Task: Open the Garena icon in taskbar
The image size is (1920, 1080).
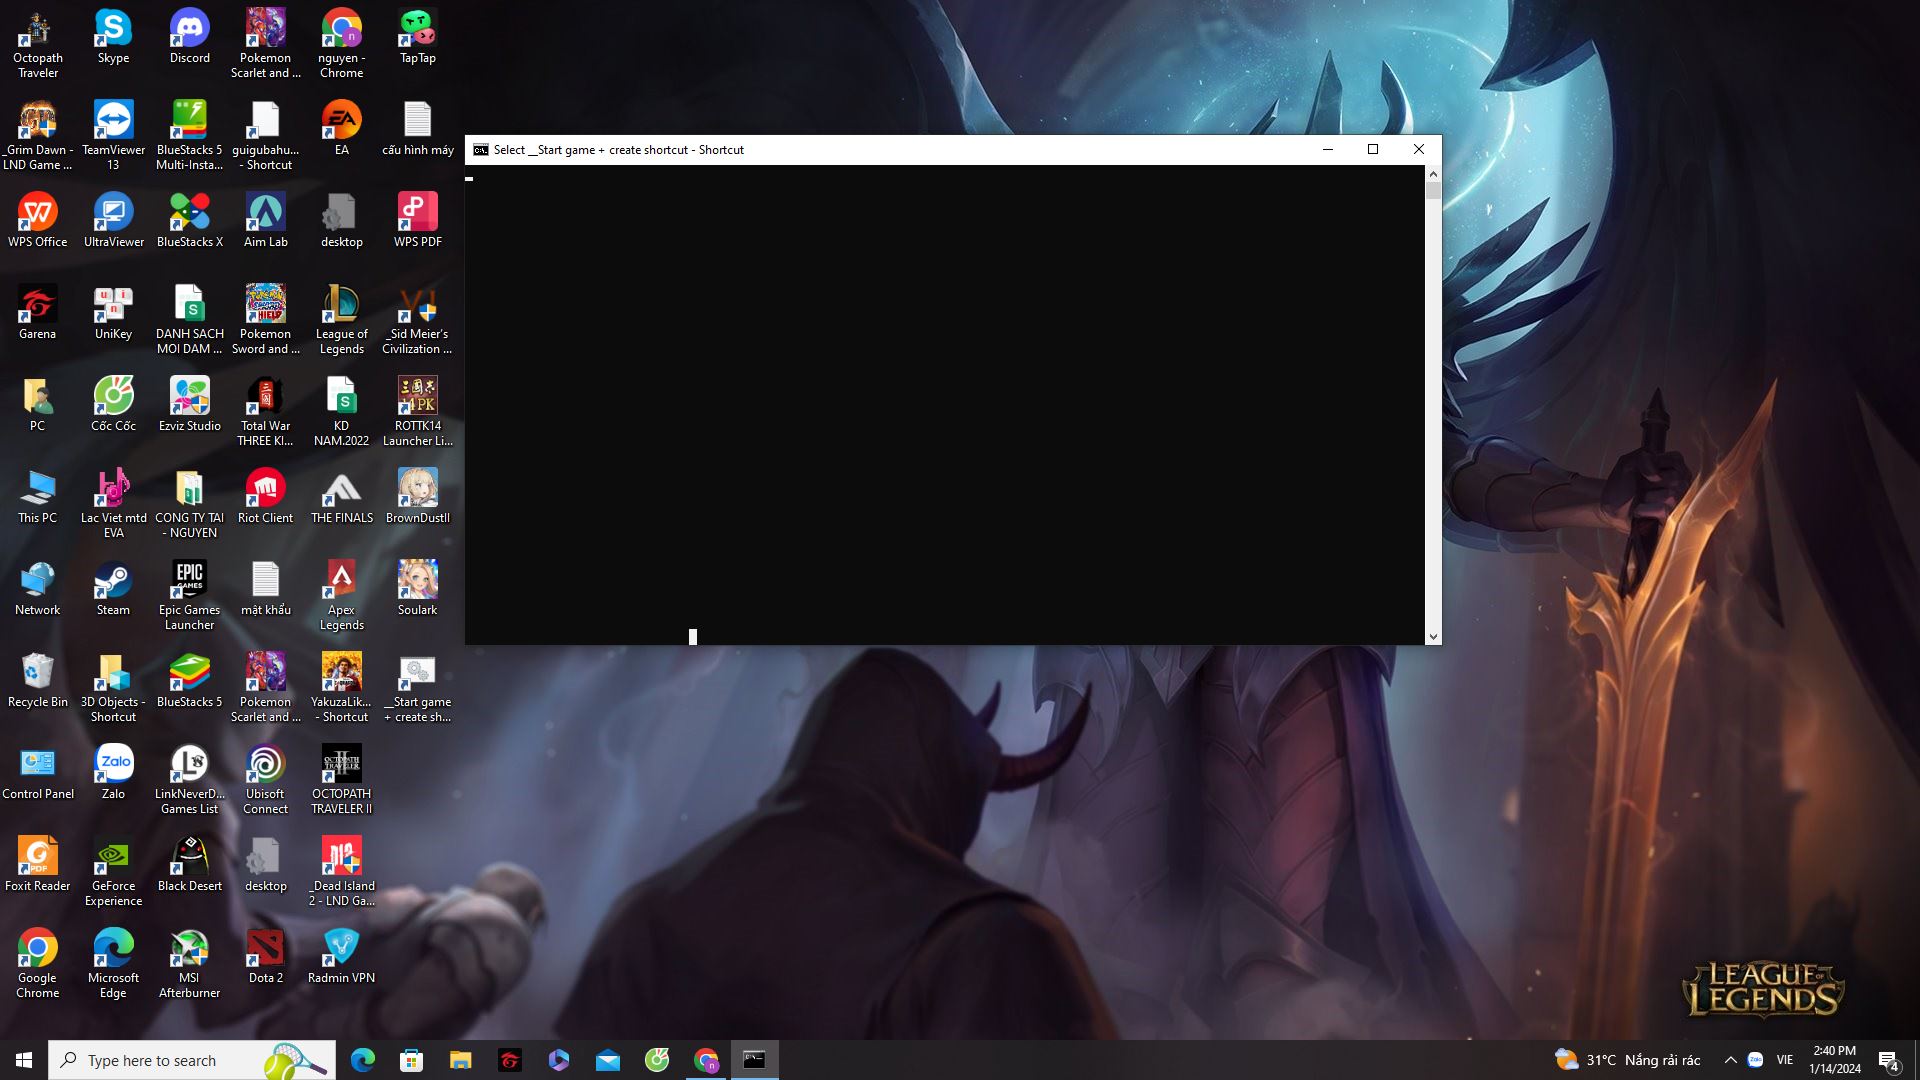Action: point(510,1060)
